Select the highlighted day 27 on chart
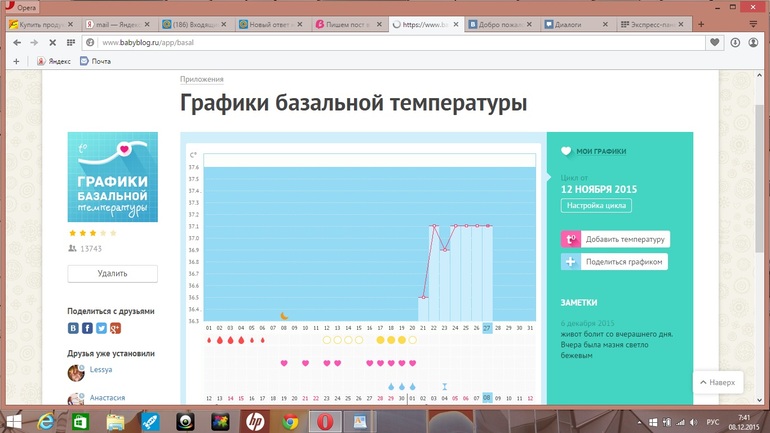 487,327
